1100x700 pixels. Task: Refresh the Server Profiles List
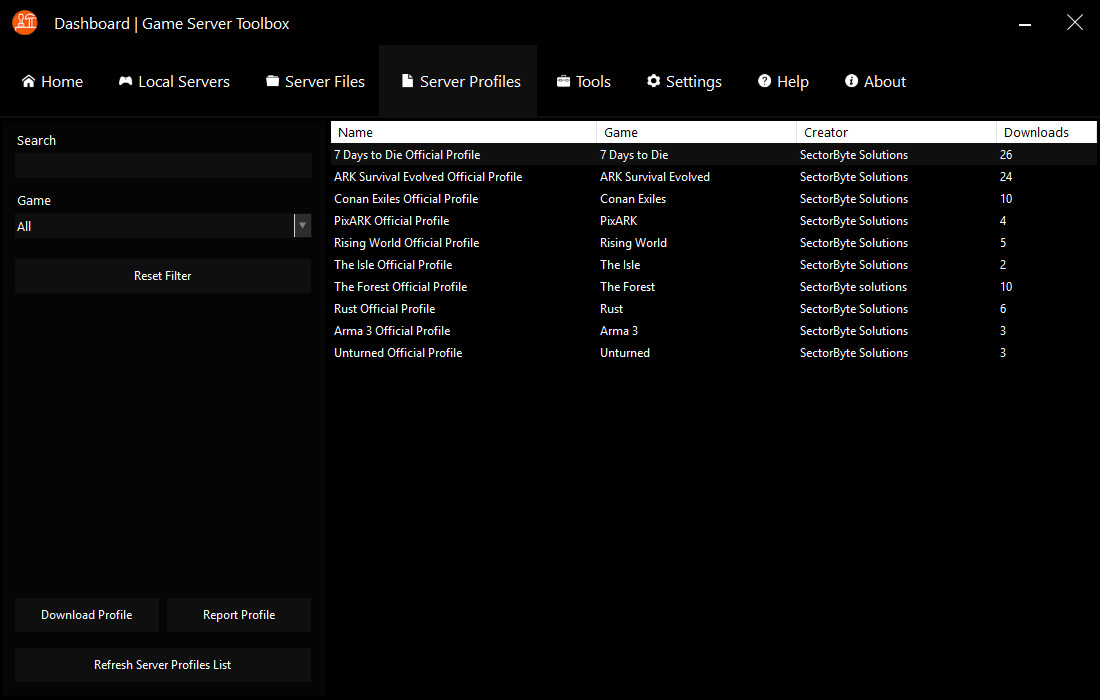[x=162, y=664]
